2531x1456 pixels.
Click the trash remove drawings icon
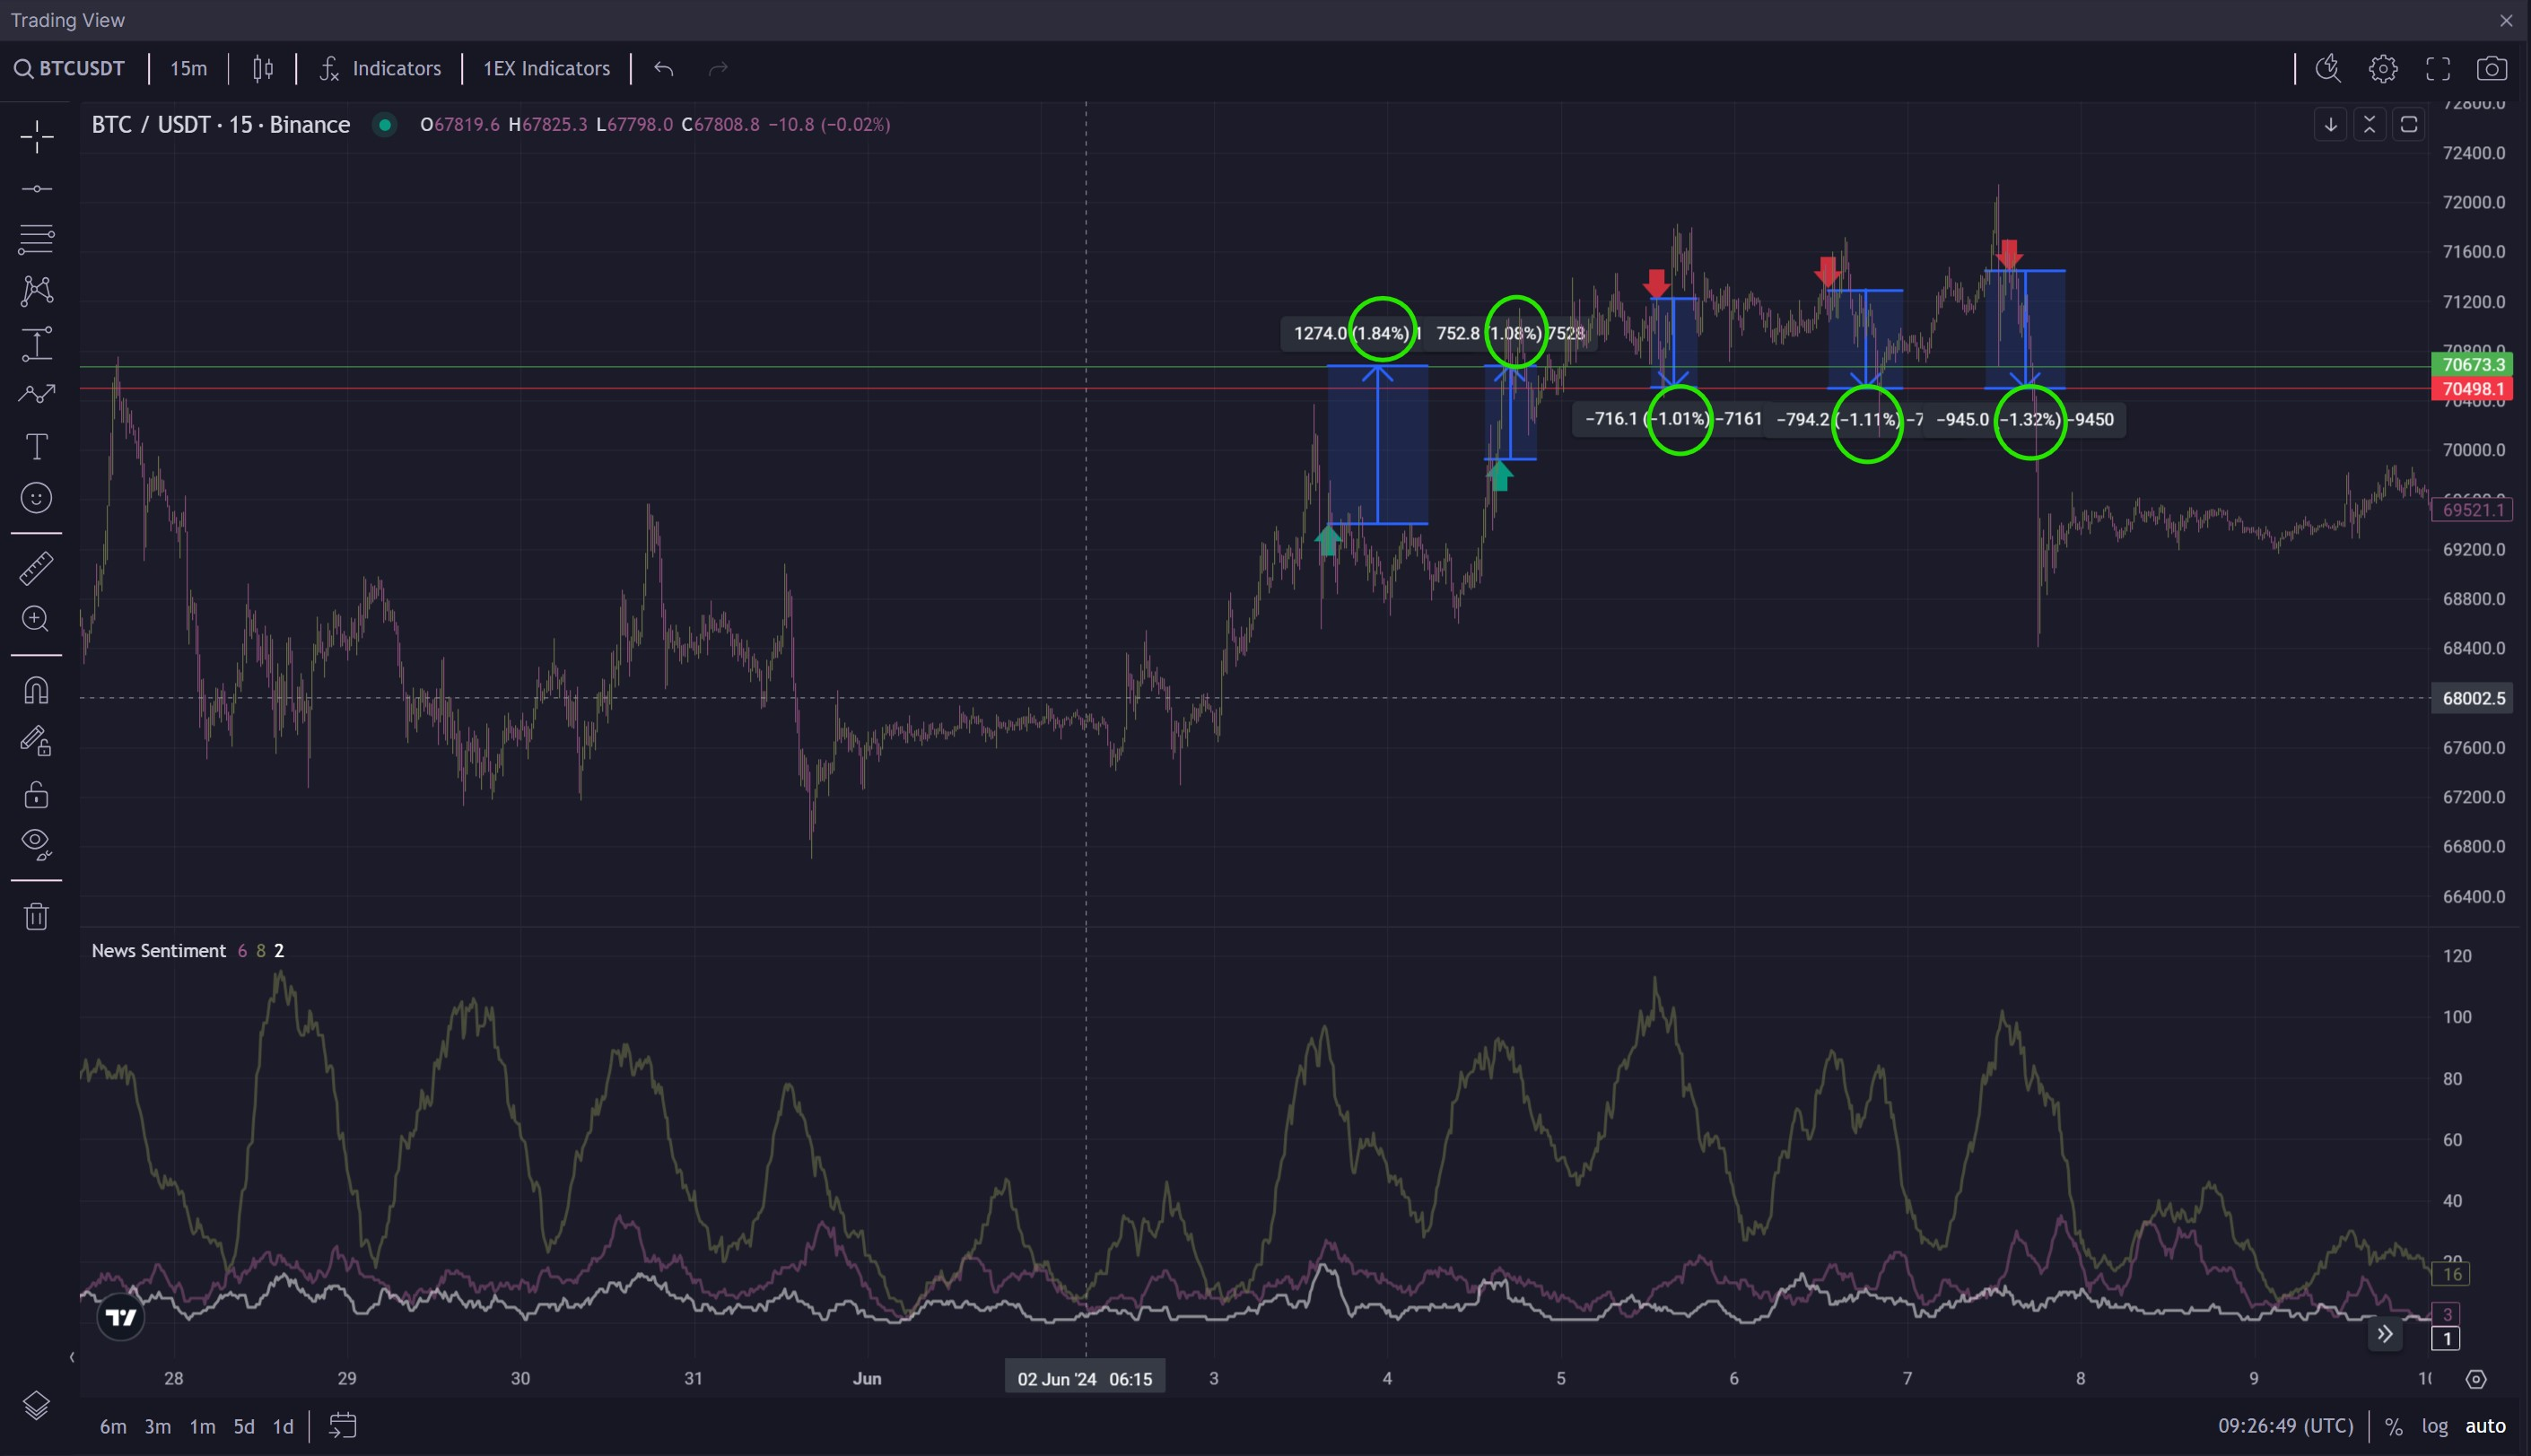37,916
